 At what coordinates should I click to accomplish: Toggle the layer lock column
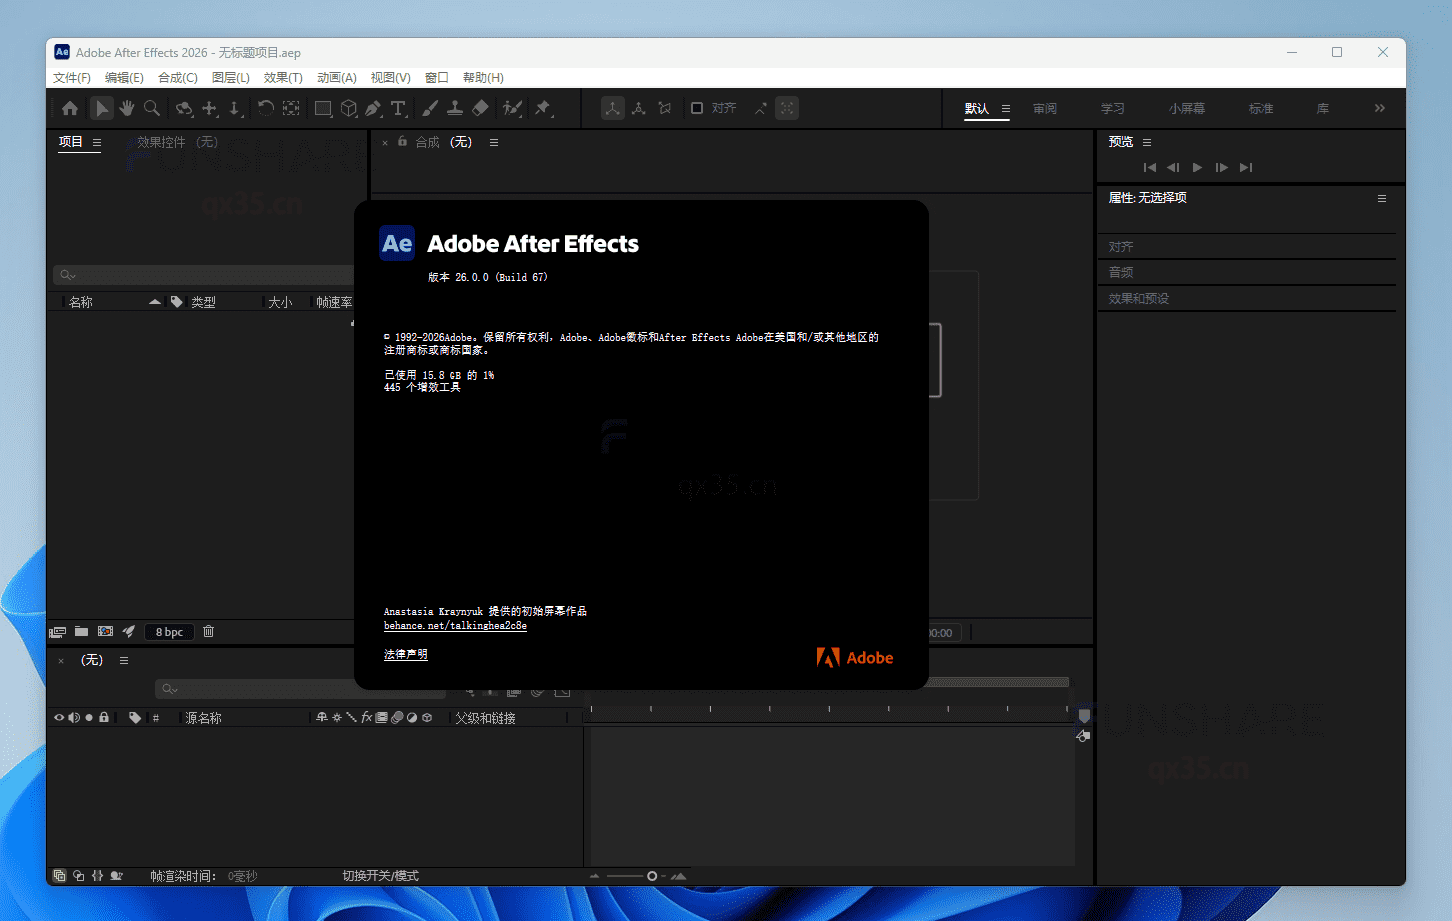[103, 717]
